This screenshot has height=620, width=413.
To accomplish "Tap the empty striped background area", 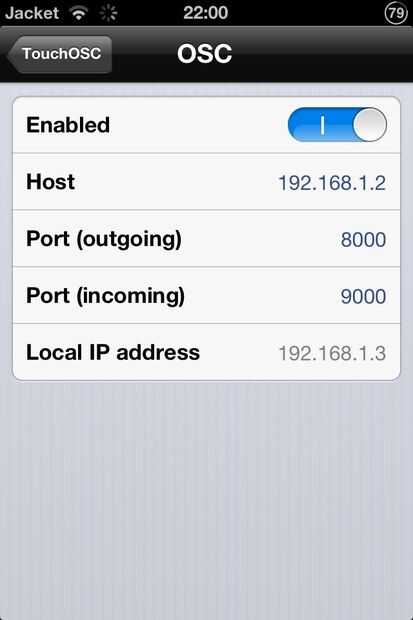I will click(x=206, y=500).
